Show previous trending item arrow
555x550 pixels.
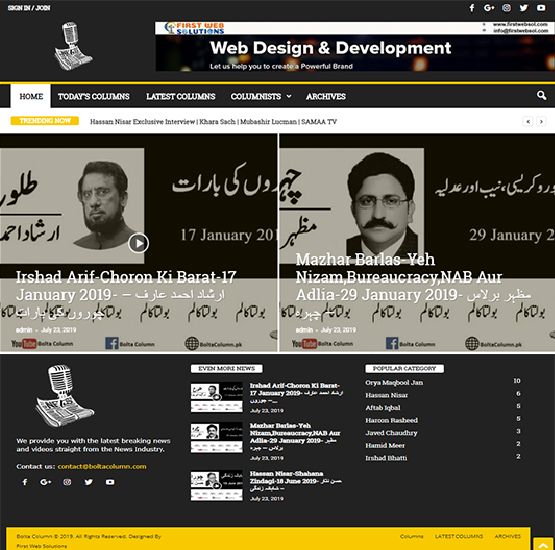pos(528,121)
